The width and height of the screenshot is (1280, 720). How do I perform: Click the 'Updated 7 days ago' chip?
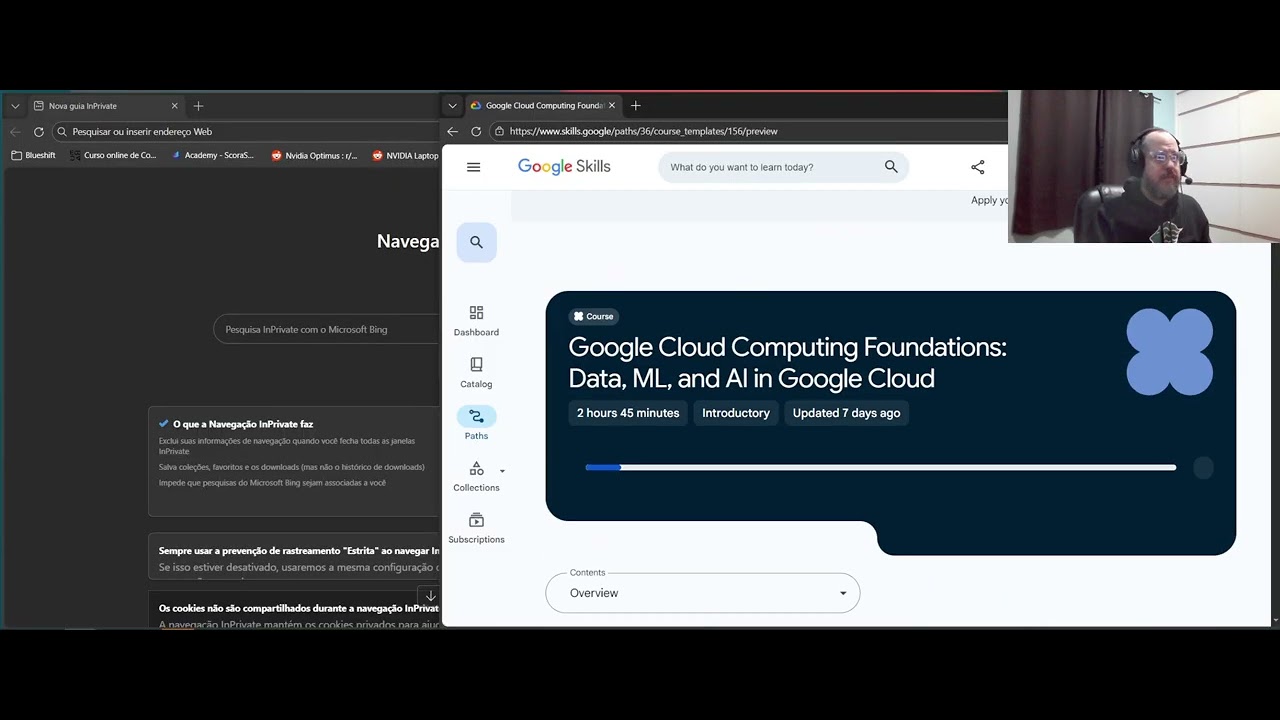coord(846,413)
